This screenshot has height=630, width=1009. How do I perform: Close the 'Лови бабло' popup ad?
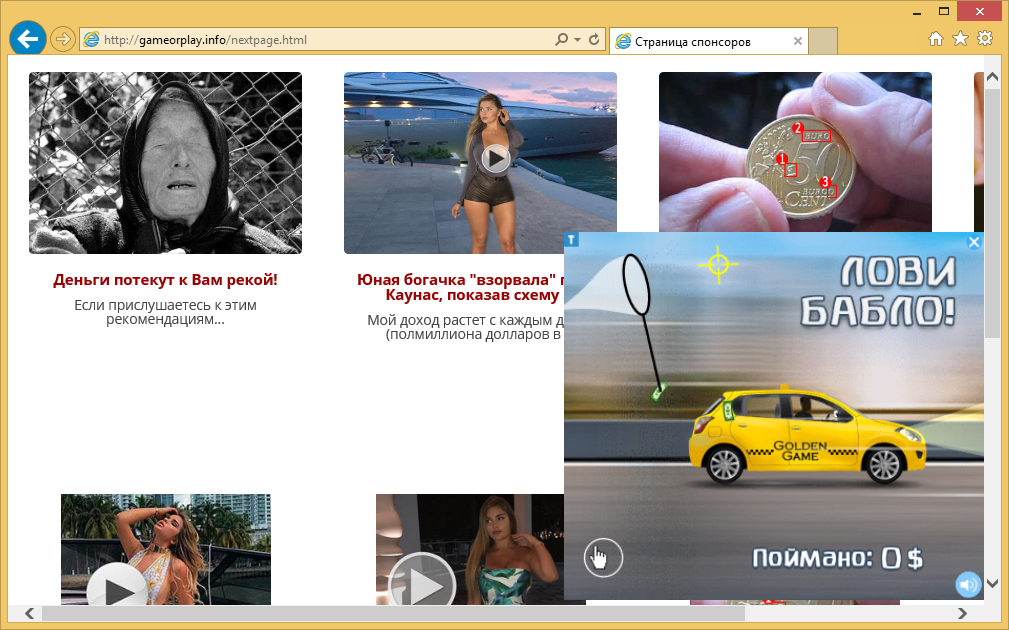pos(974,242)
